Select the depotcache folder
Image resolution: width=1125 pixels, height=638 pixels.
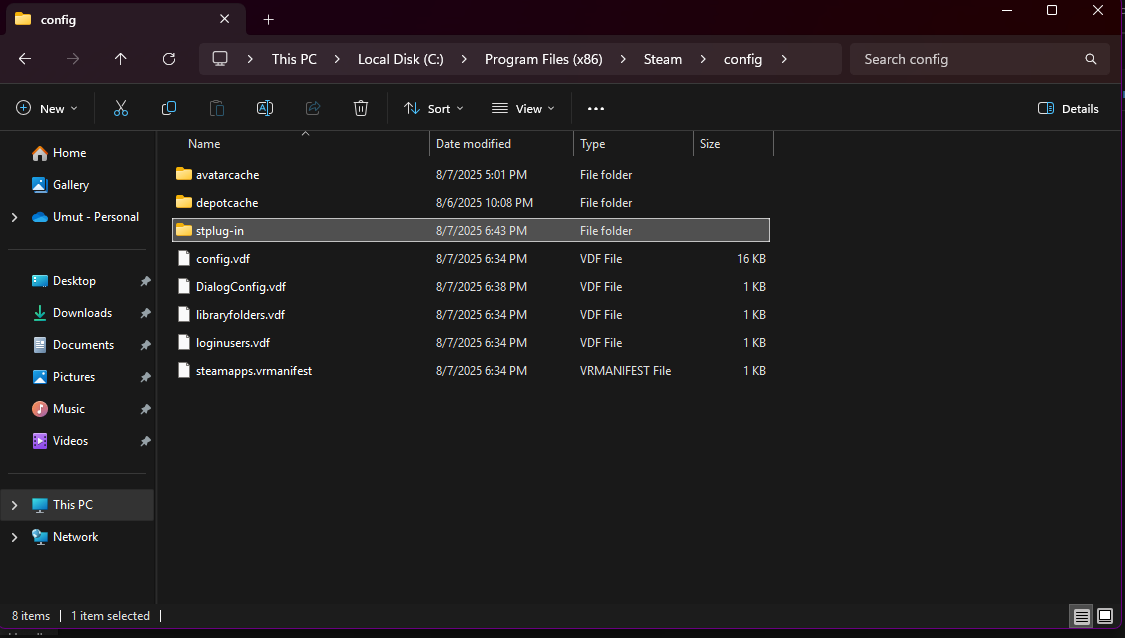coord(471,202)
